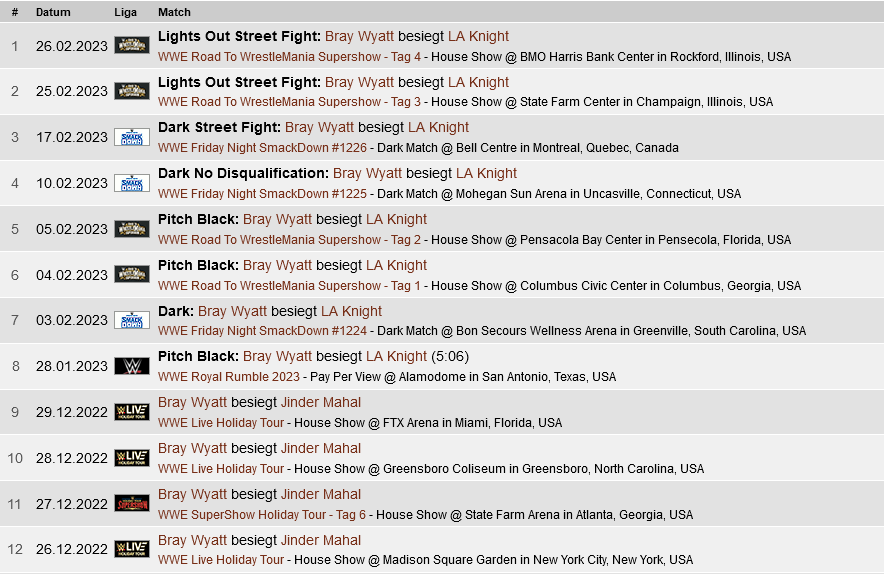The height and width of the screenshot is (574, 884).
Task: Click LA Knight in the Royal Rumble match
Action: click(x=396, y=356)
